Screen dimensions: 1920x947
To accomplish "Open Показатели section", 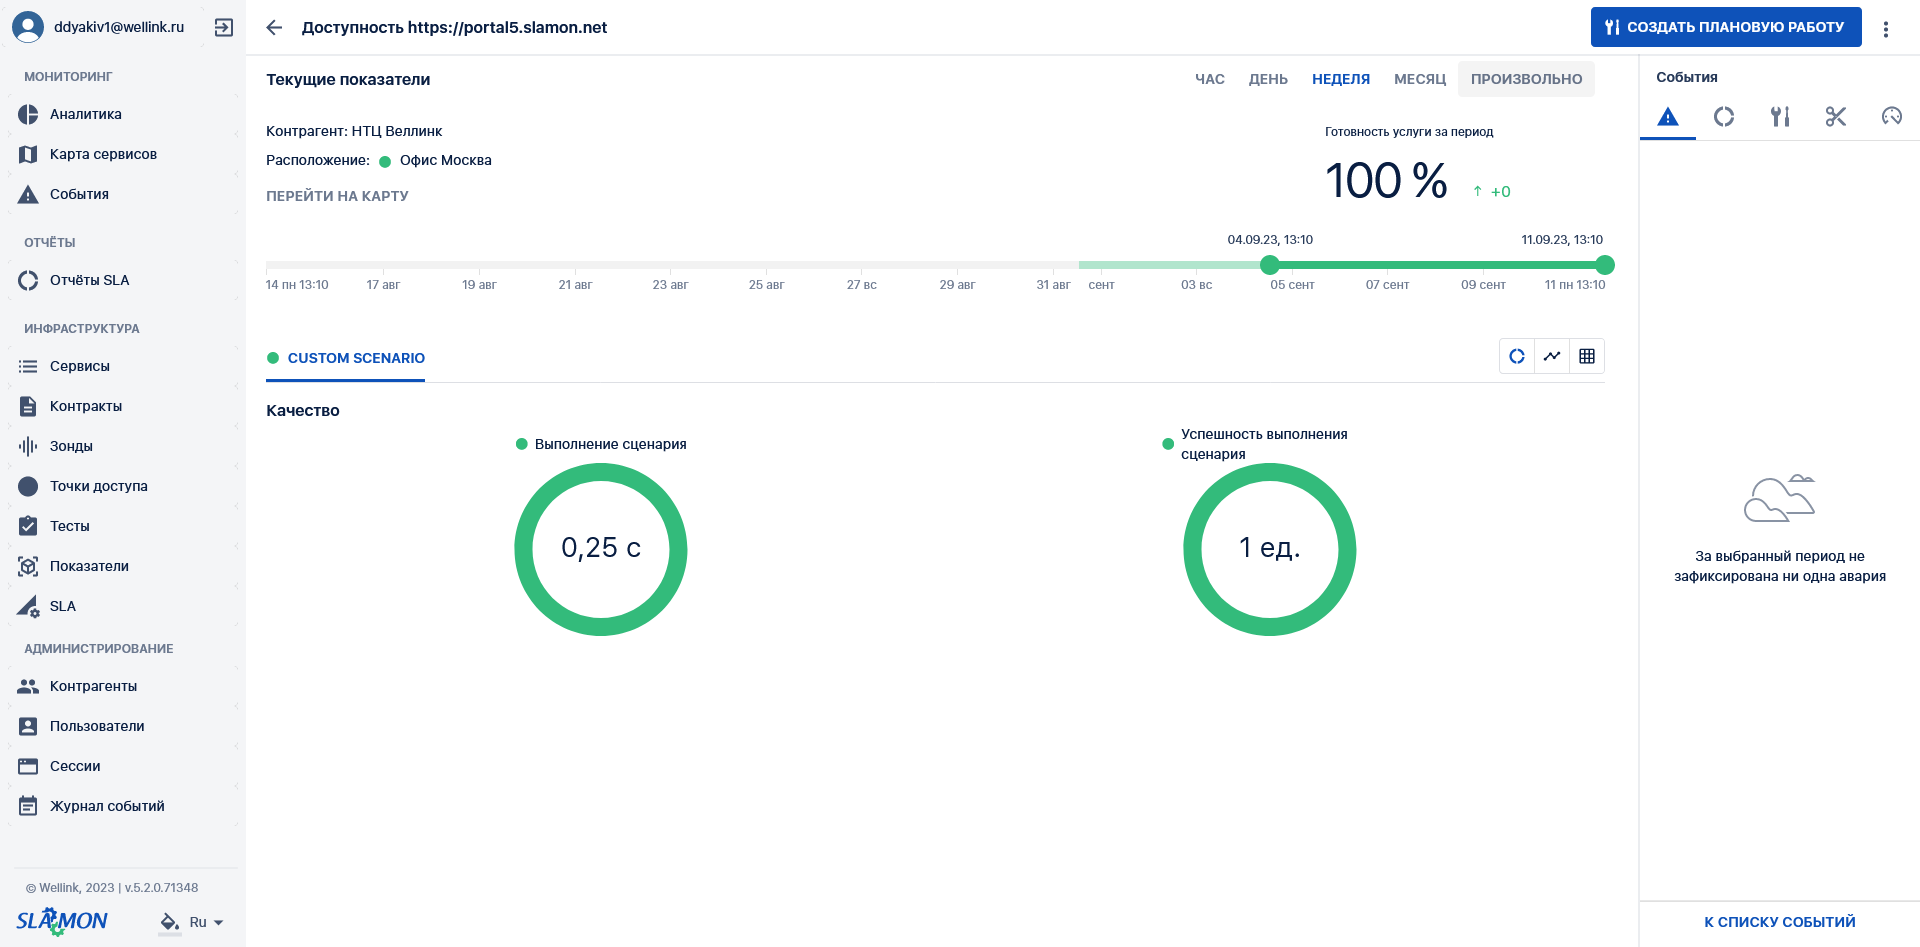I will [x=123, y=566].
